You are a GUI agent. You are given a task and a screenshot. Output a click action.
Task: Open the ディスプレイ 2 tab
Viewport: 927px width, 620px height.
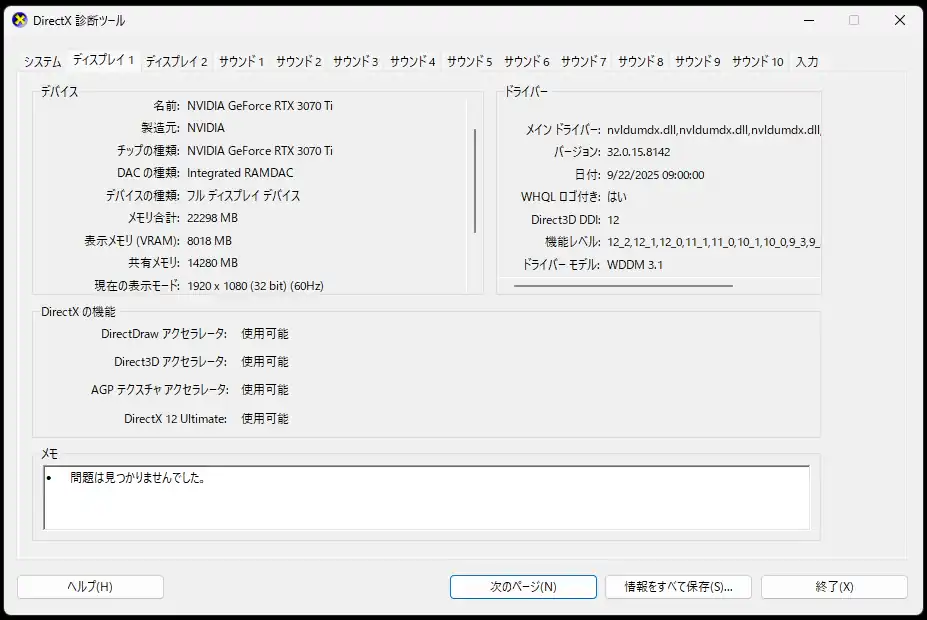coord(176,62)
